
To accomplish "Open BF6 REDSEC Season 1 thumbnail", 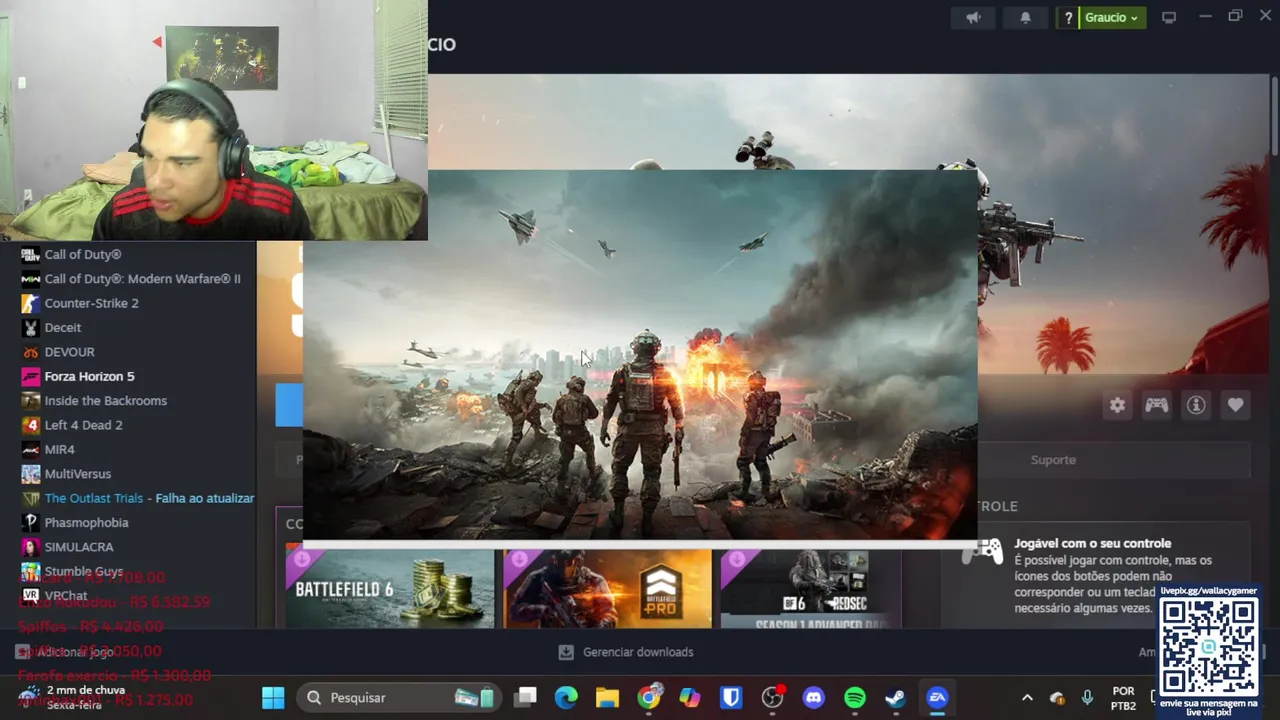I will 810,588.
